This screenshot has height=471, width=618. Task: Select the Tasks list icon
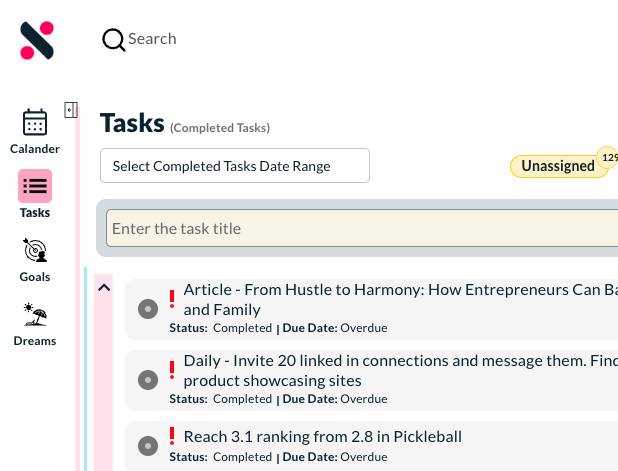pos(35,186)
